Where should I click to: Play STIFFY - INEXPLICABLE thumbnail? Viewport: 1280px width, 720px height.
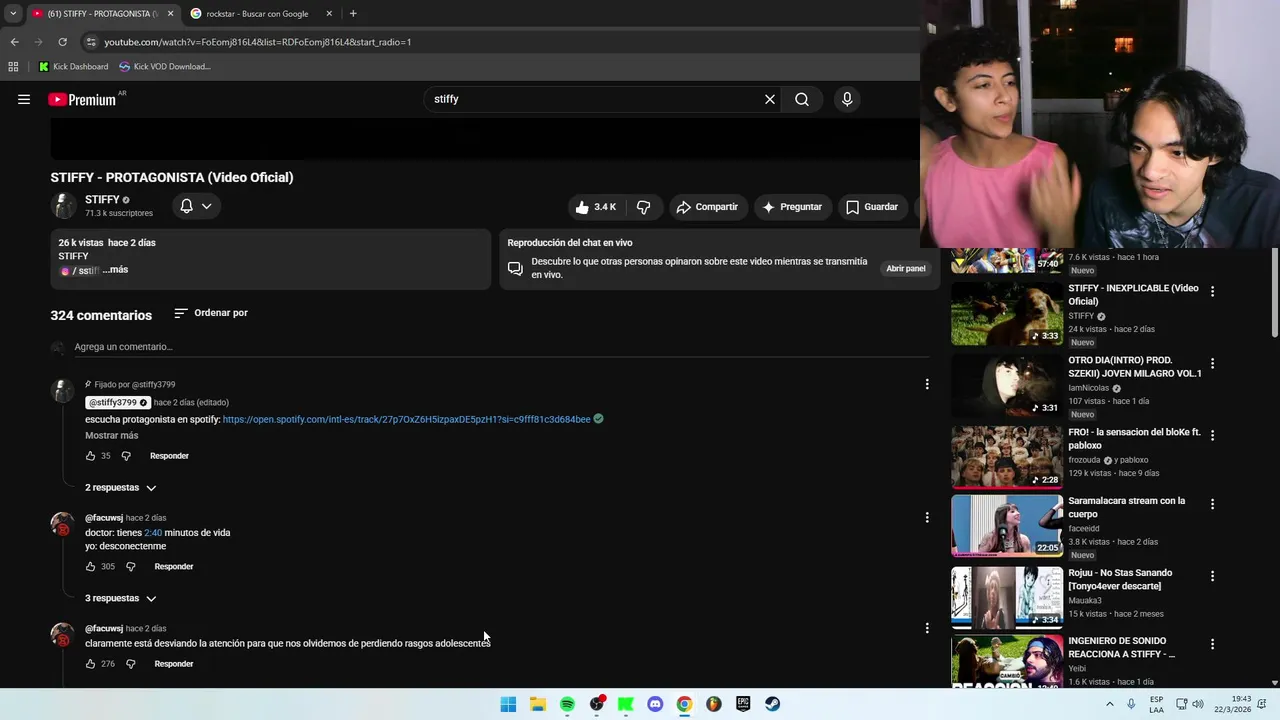(x=1007, y=314)
